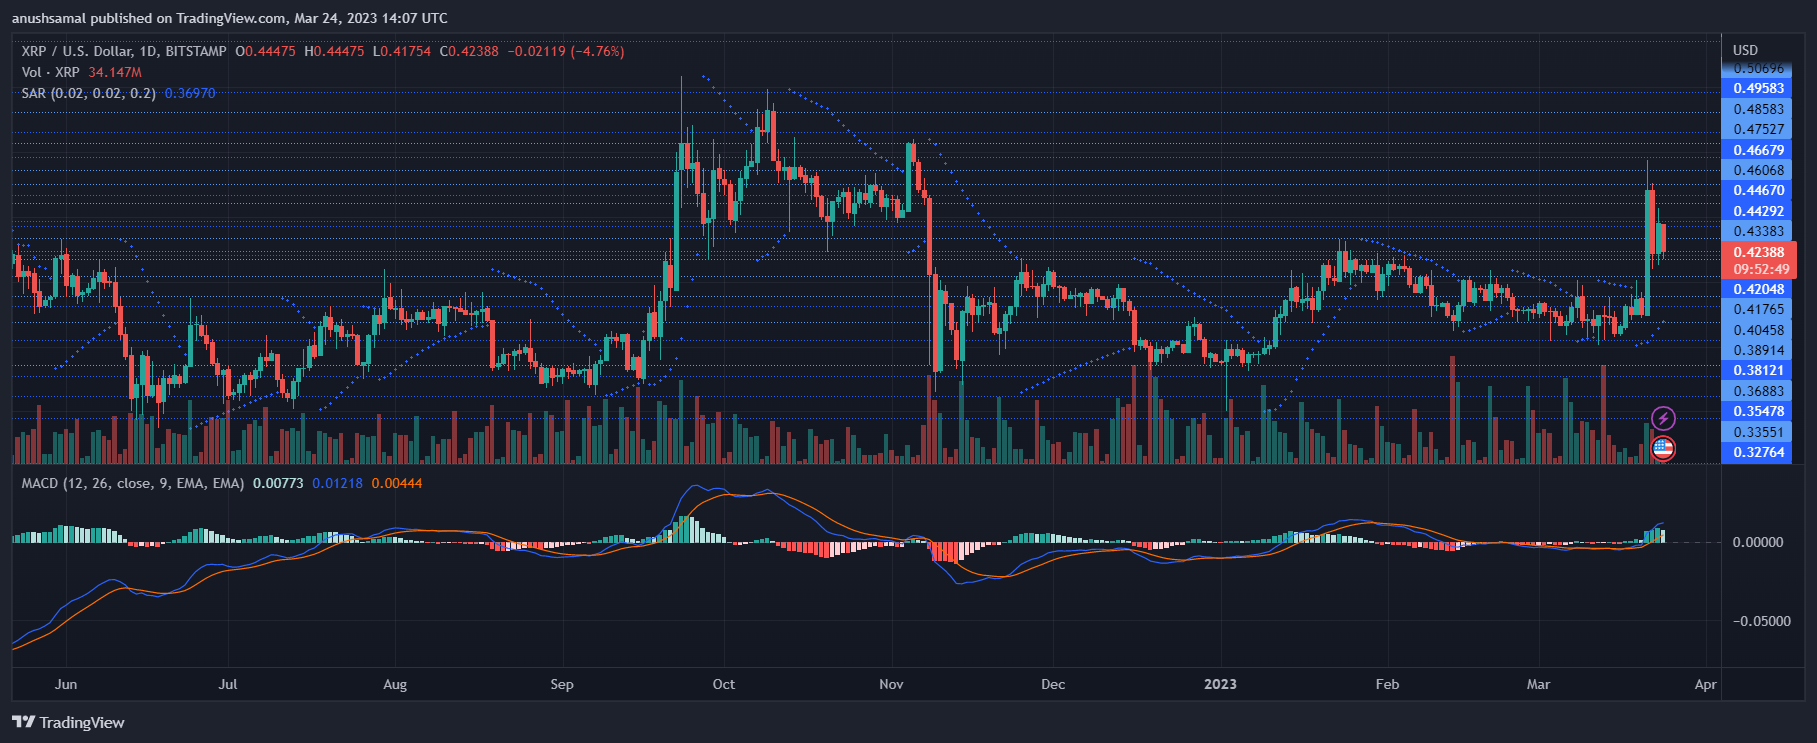Image resolution: width=1817 pixels, height=743 pixels.
Task: Click the MACD axis value −0.05000
Action: [x=1761, y=621]
